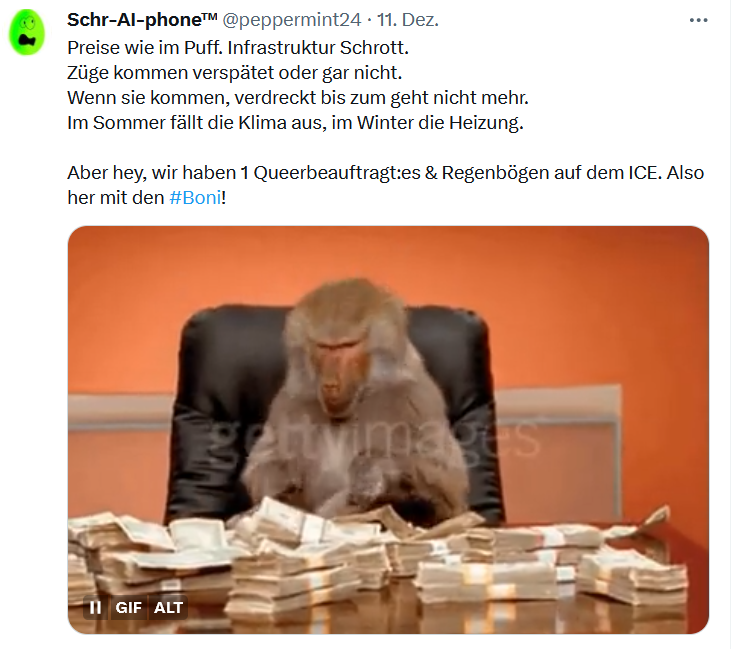Open the #Boni hashtag link
Image resolution: width=733 pixels, height=649 pixels.
point(195,198)
